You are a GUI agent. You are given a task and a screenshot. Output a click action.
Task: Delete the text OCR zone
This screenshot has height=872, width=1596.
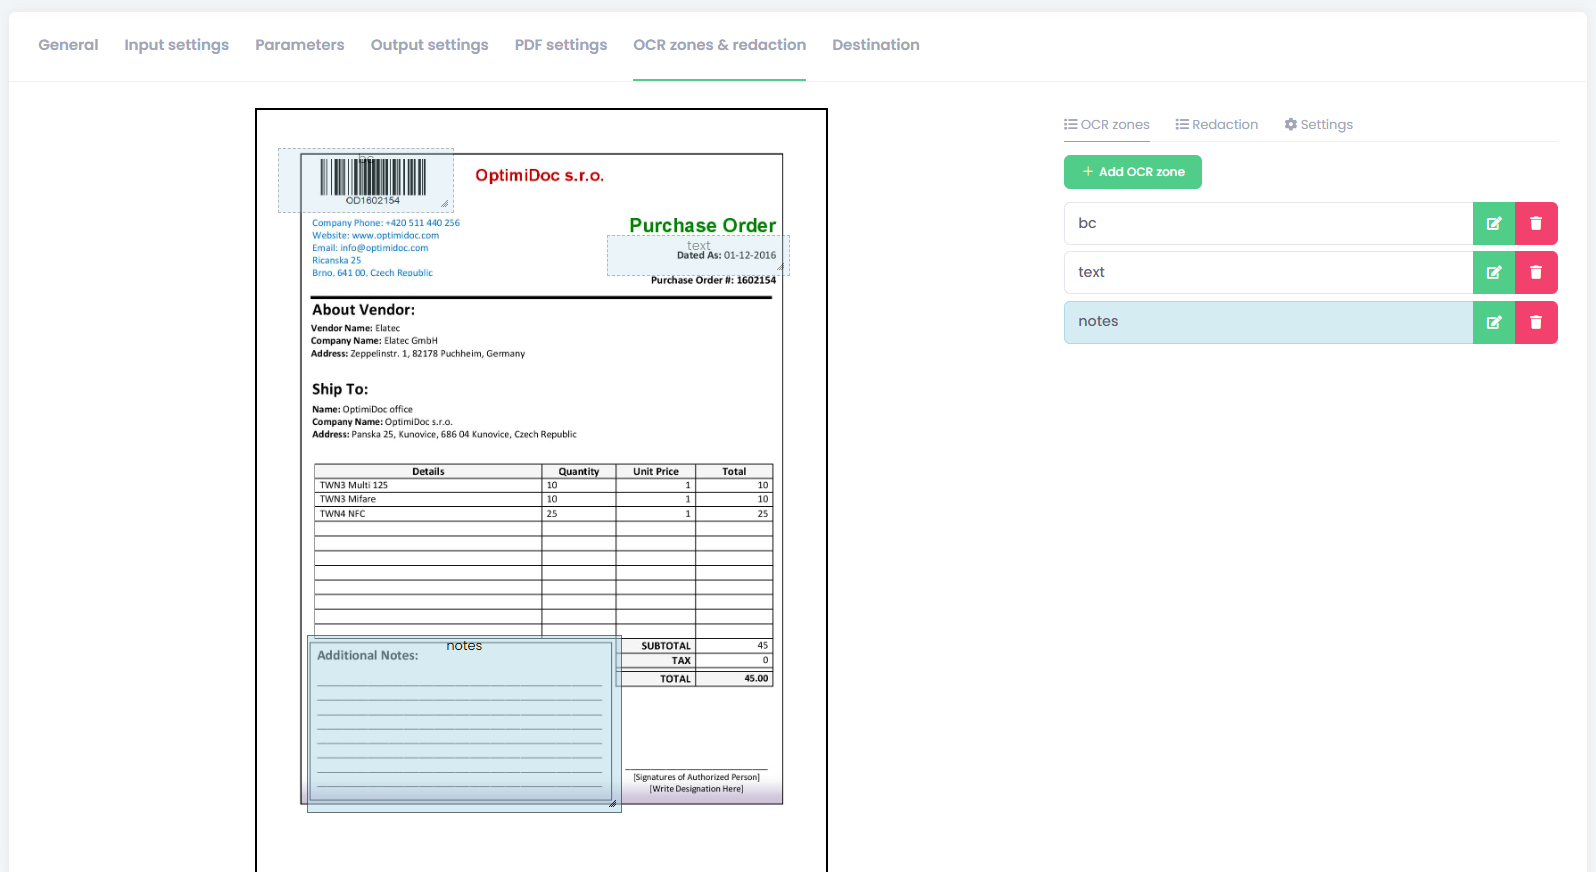pos(1536,272)
